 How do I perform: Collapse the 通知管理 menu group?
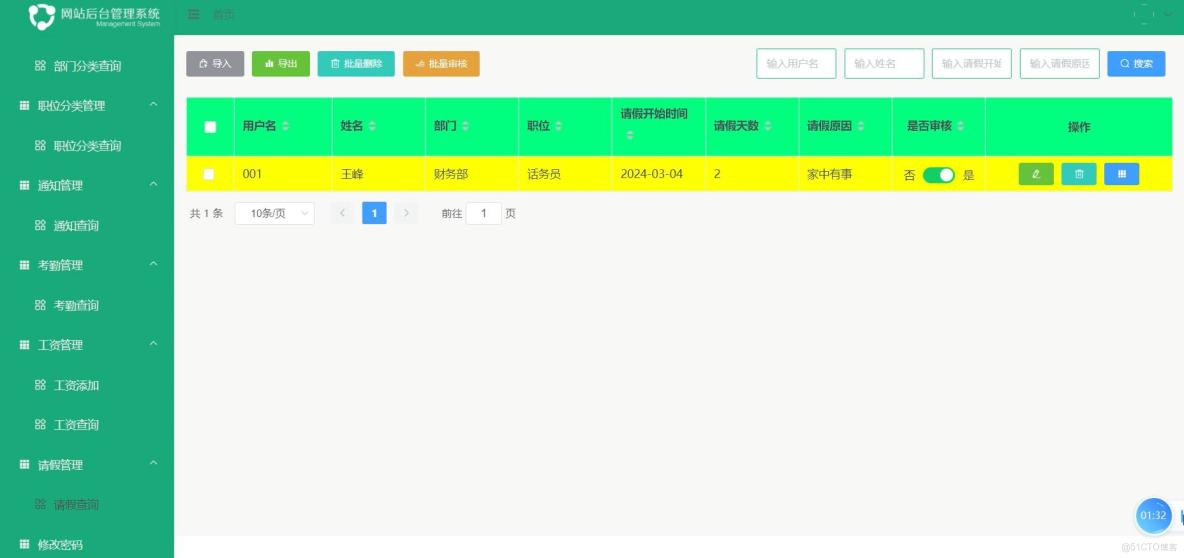coord(153,185)
